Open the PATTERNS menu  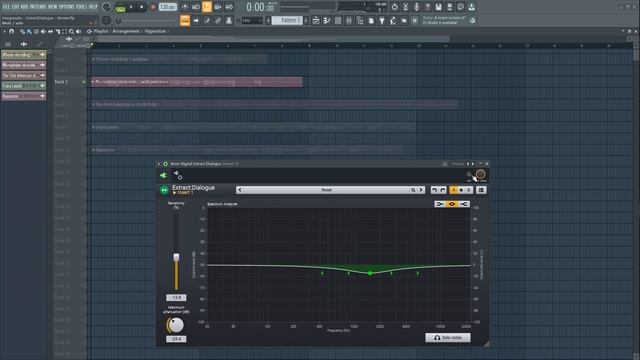coord(38,7)
